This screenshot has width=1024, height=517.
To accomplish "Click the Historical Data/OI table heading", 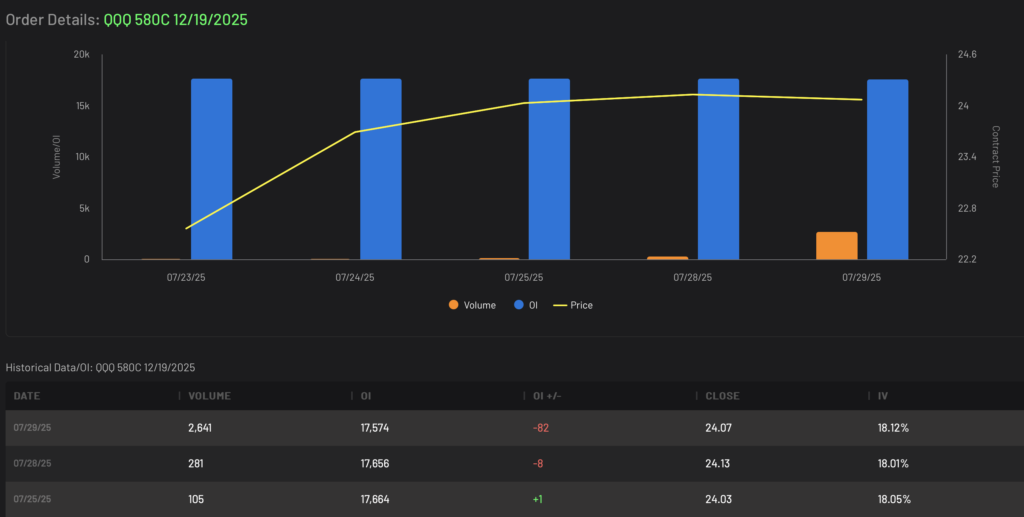I will [x=101, y=368].
